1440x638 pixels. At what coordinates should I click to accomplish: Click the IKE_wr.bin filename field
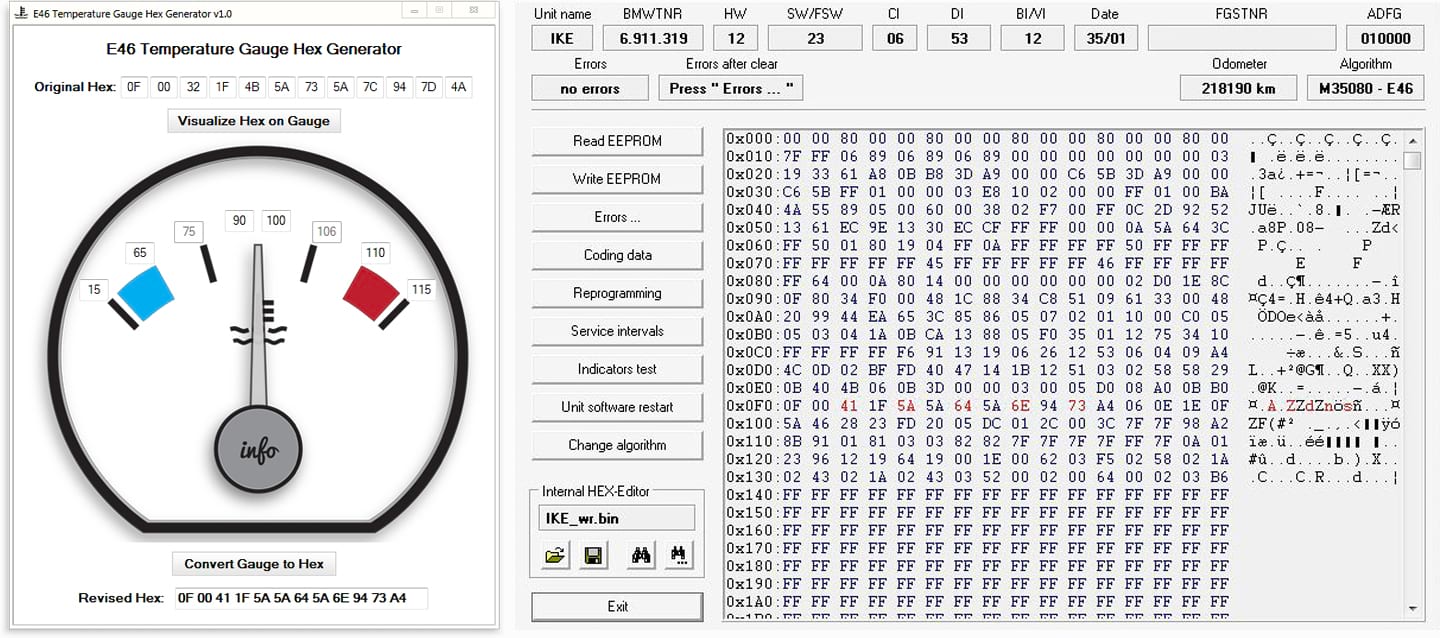[x=616, y=517]
